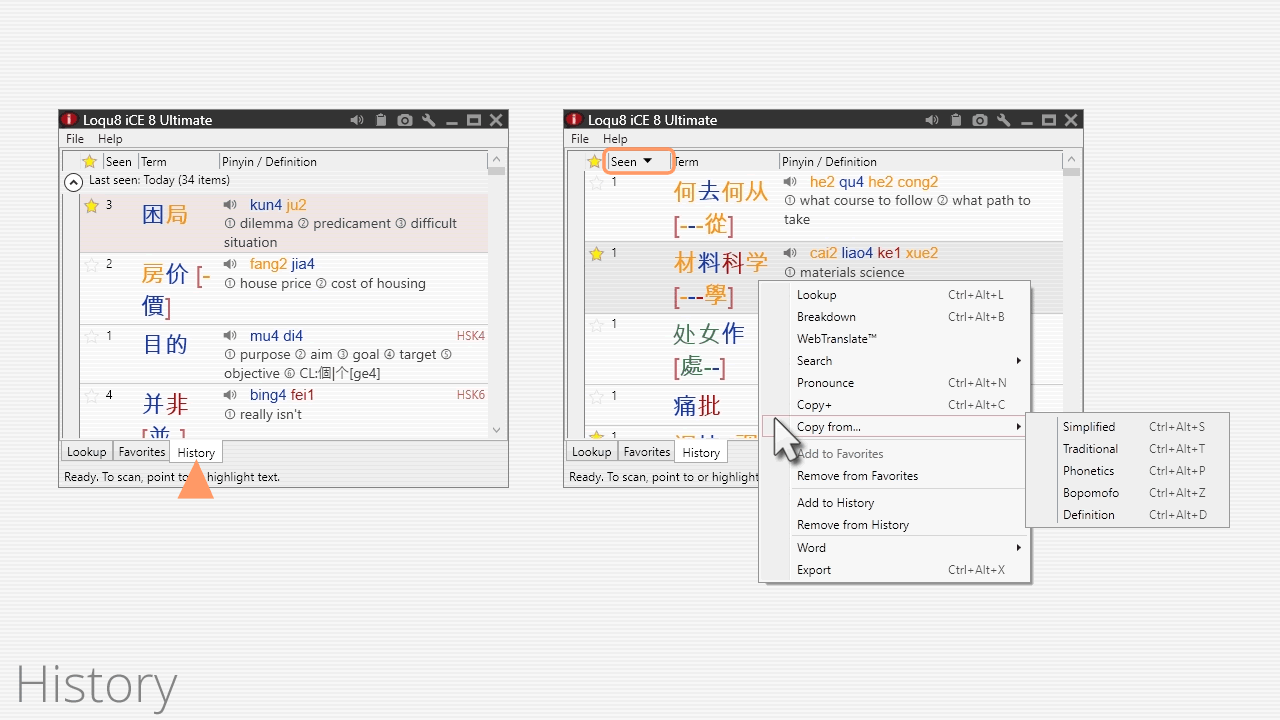Image resolution: width=1280 pixels, height=720 pixels.
Task: Play pronunciation audio for kun4 ju2
Action: (231, 205)
